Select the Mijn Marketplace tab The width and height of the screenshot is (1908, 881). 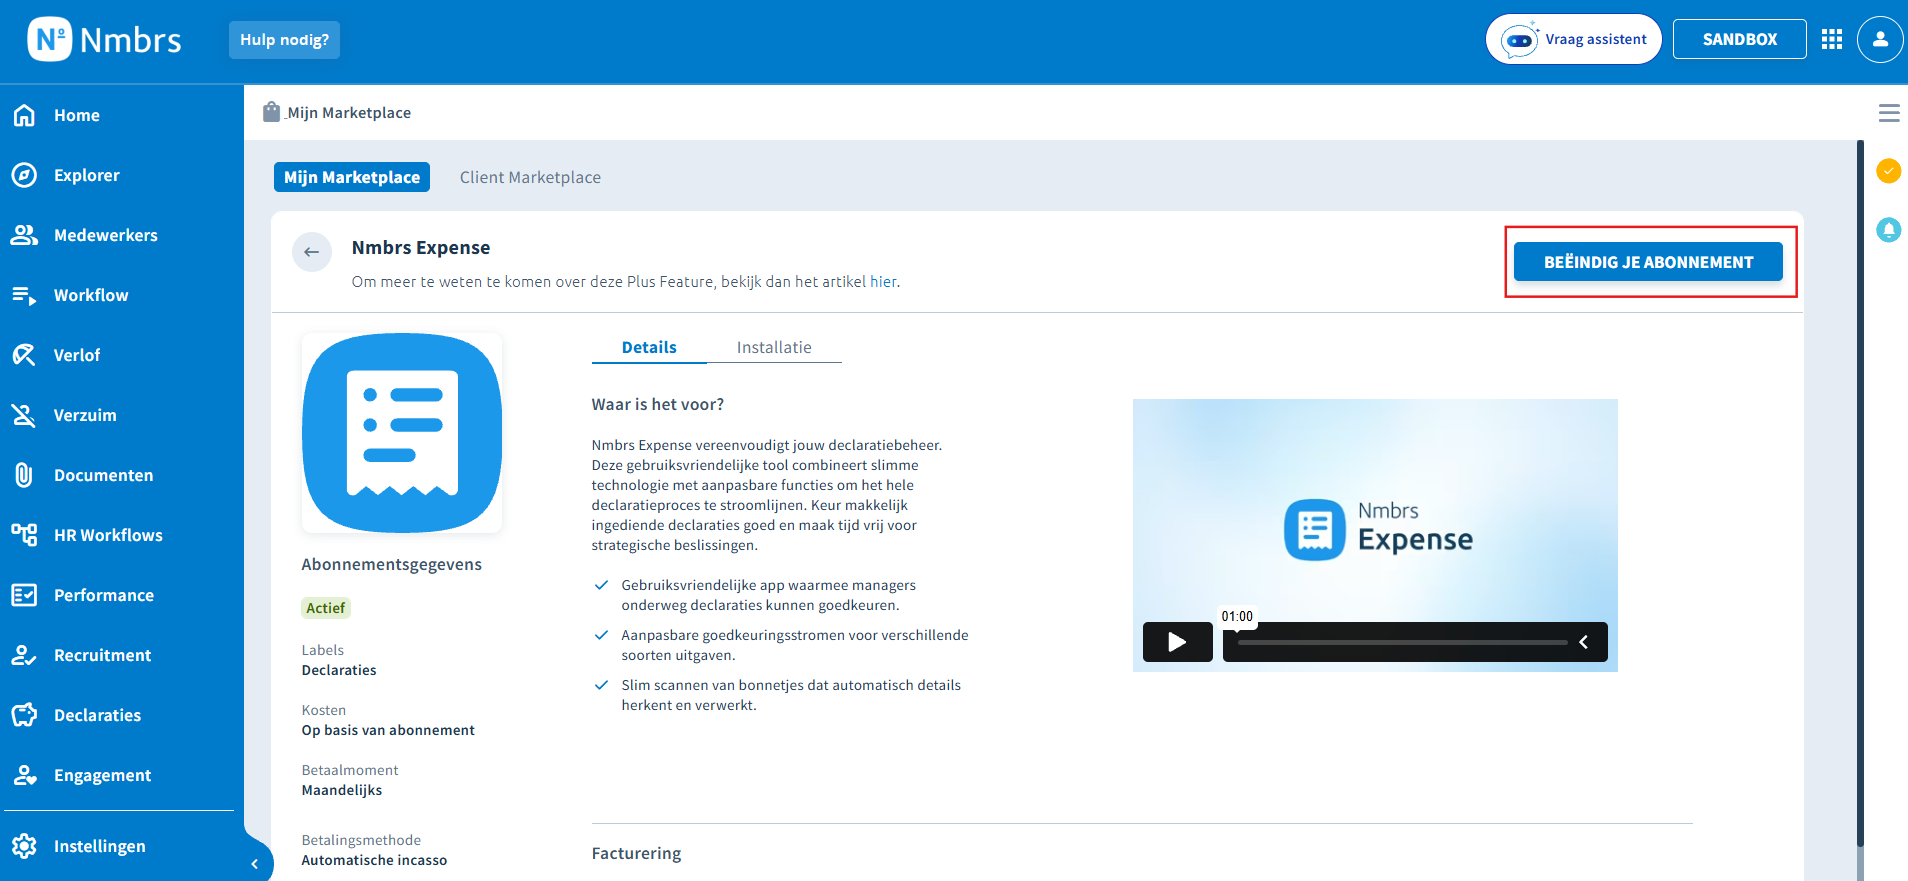pyautogui.click(x=352, y=177)
